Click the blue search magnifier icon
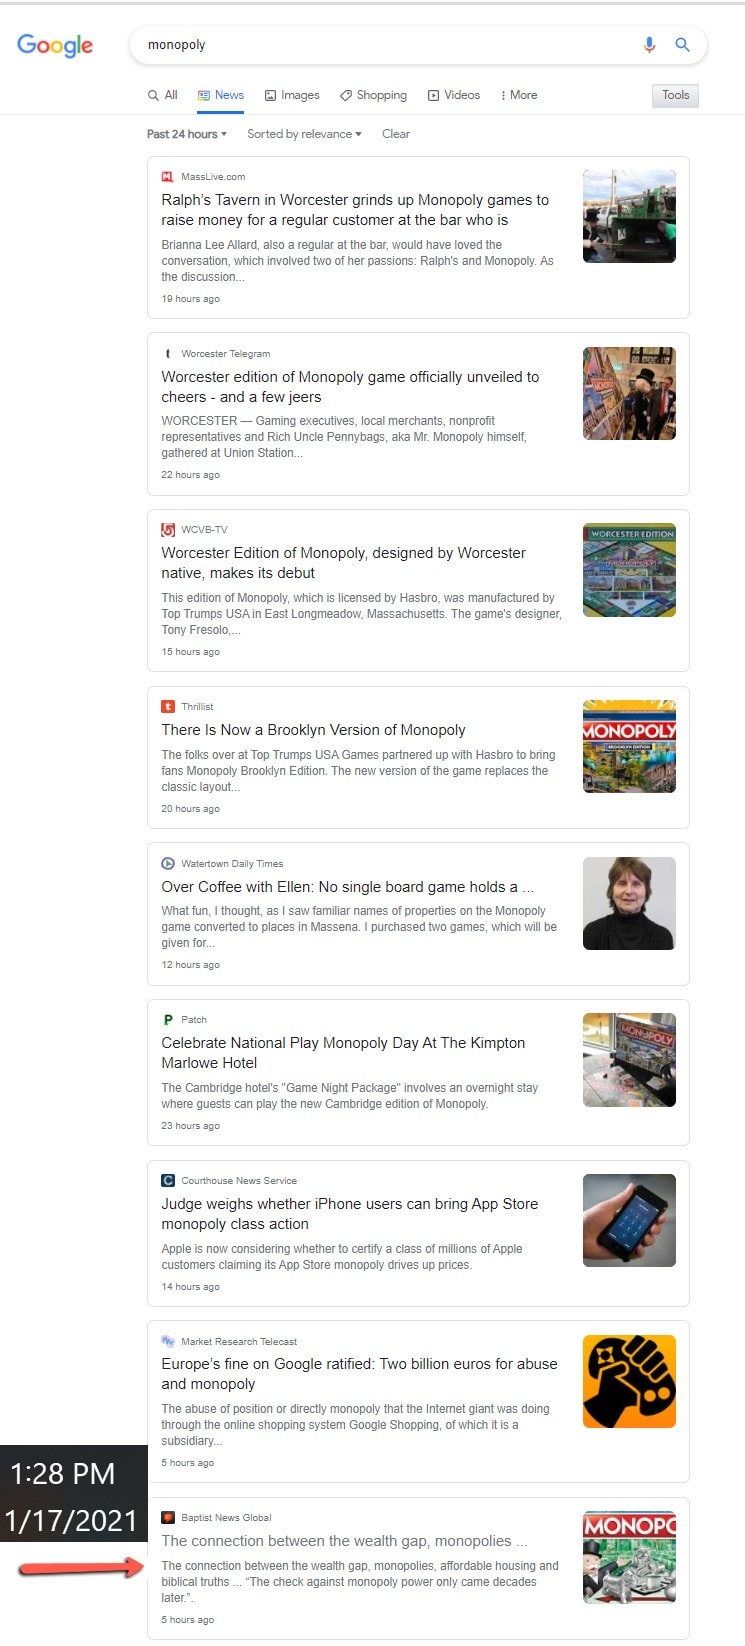 tap(682, 45)
